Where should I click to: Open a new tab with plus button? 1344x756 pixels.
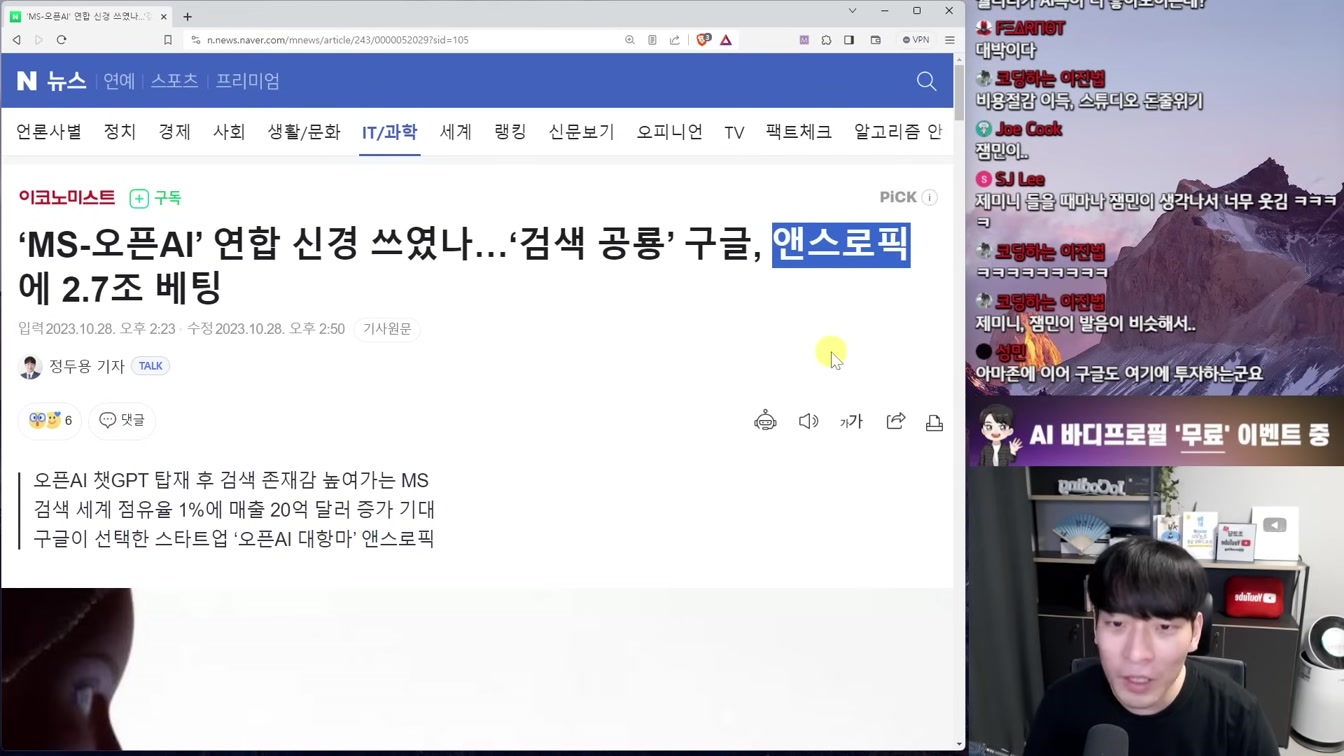[x=187, y=16]
